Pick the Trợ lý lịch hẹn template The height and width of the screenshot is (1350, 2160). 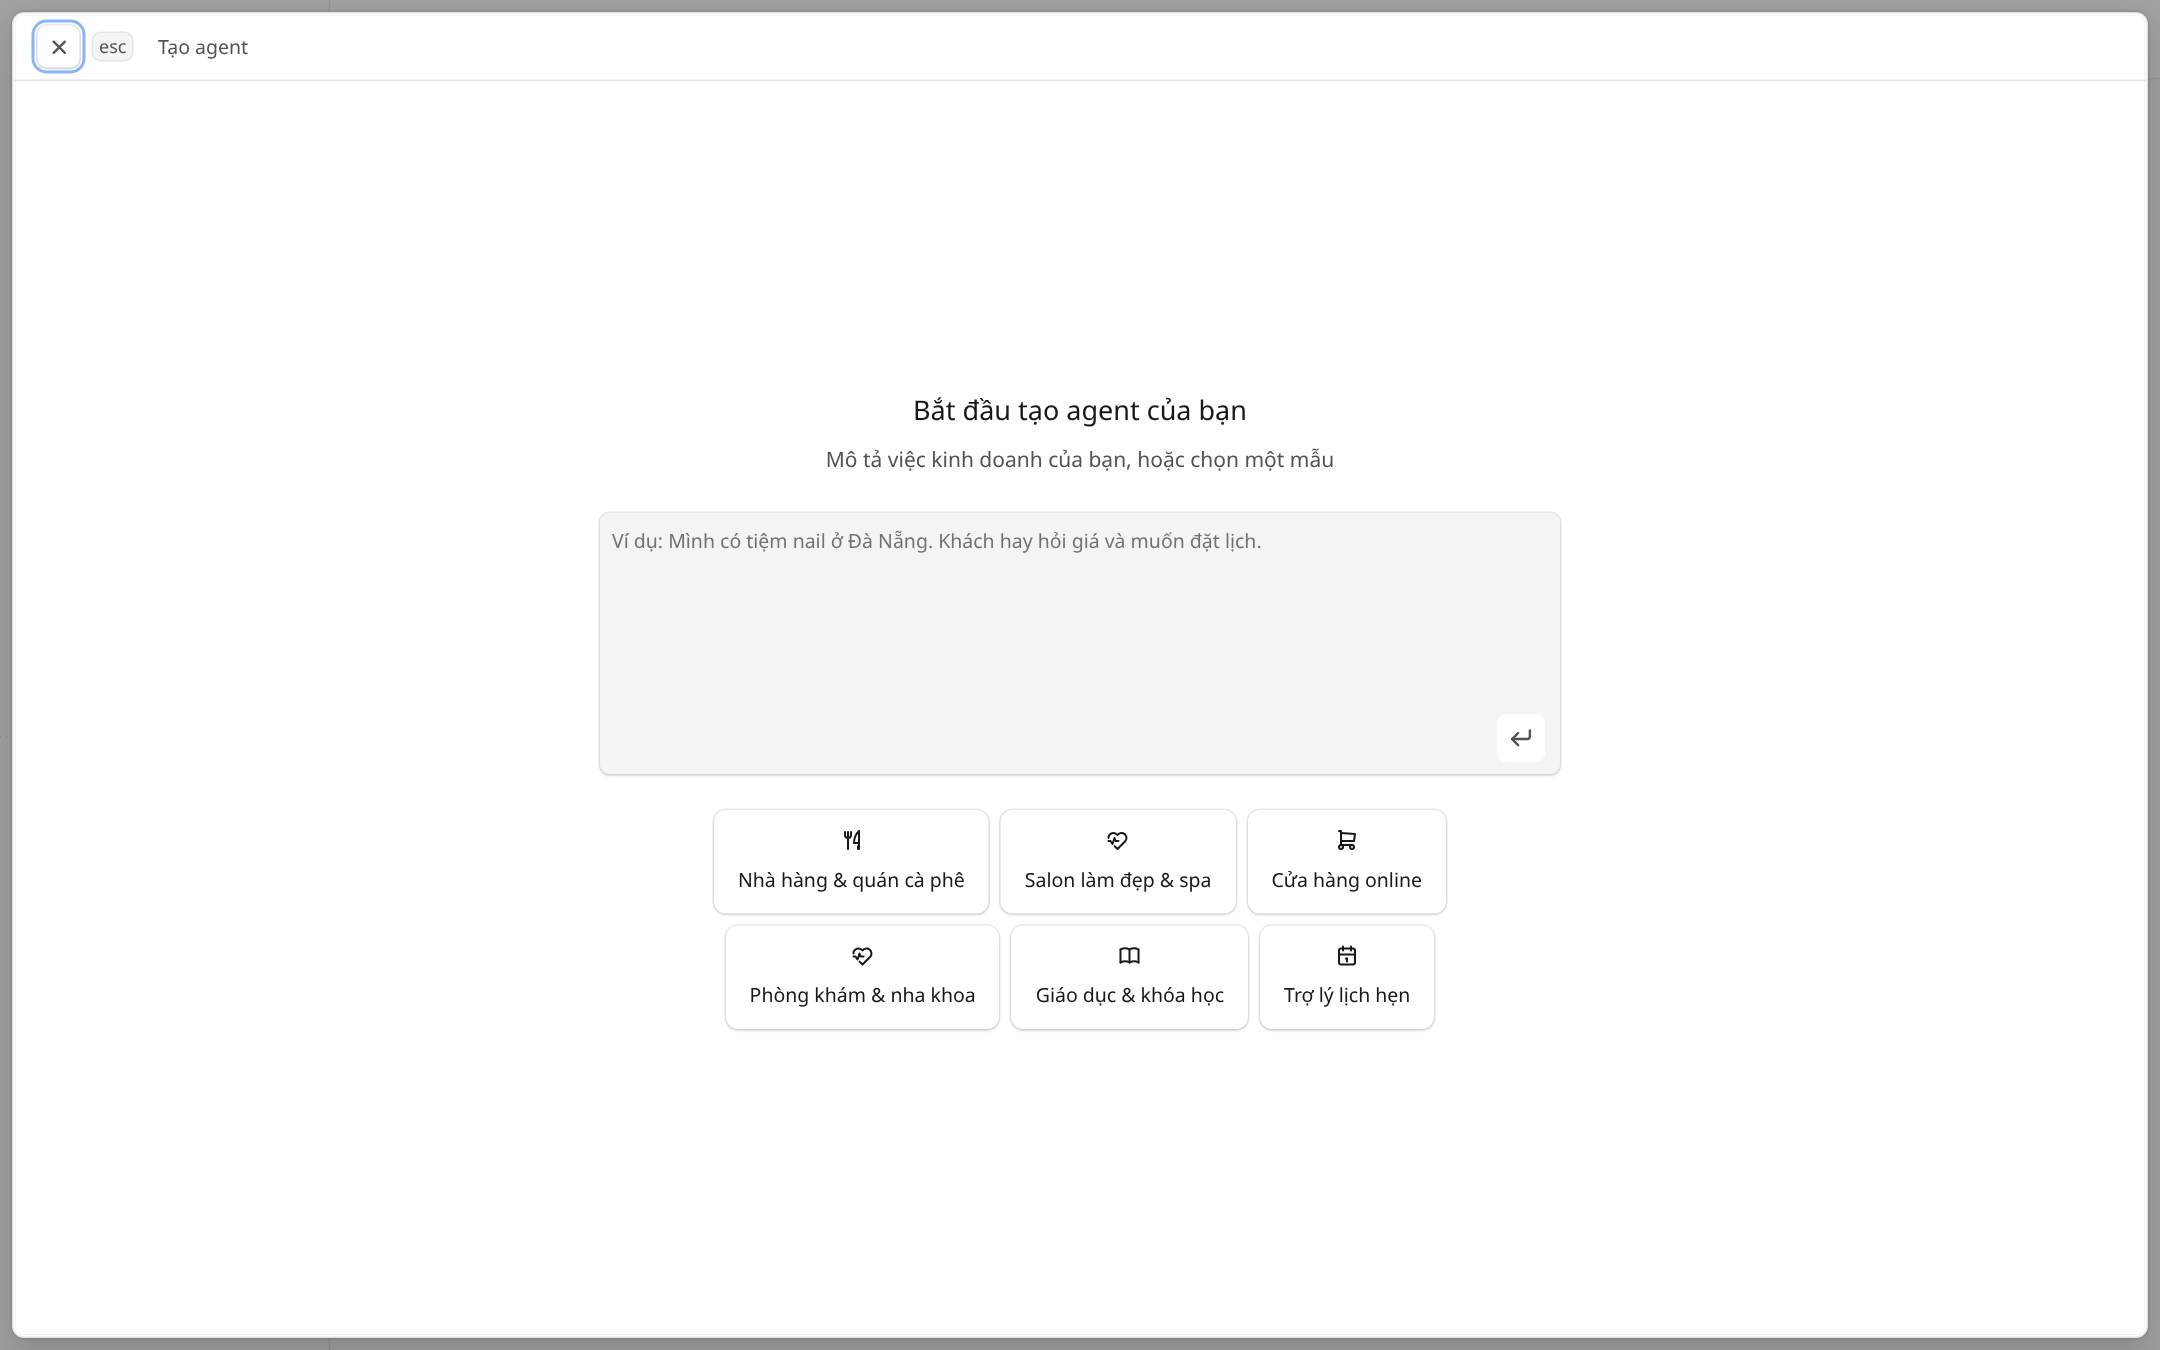pyautogui.click(x=1346, y=977)
